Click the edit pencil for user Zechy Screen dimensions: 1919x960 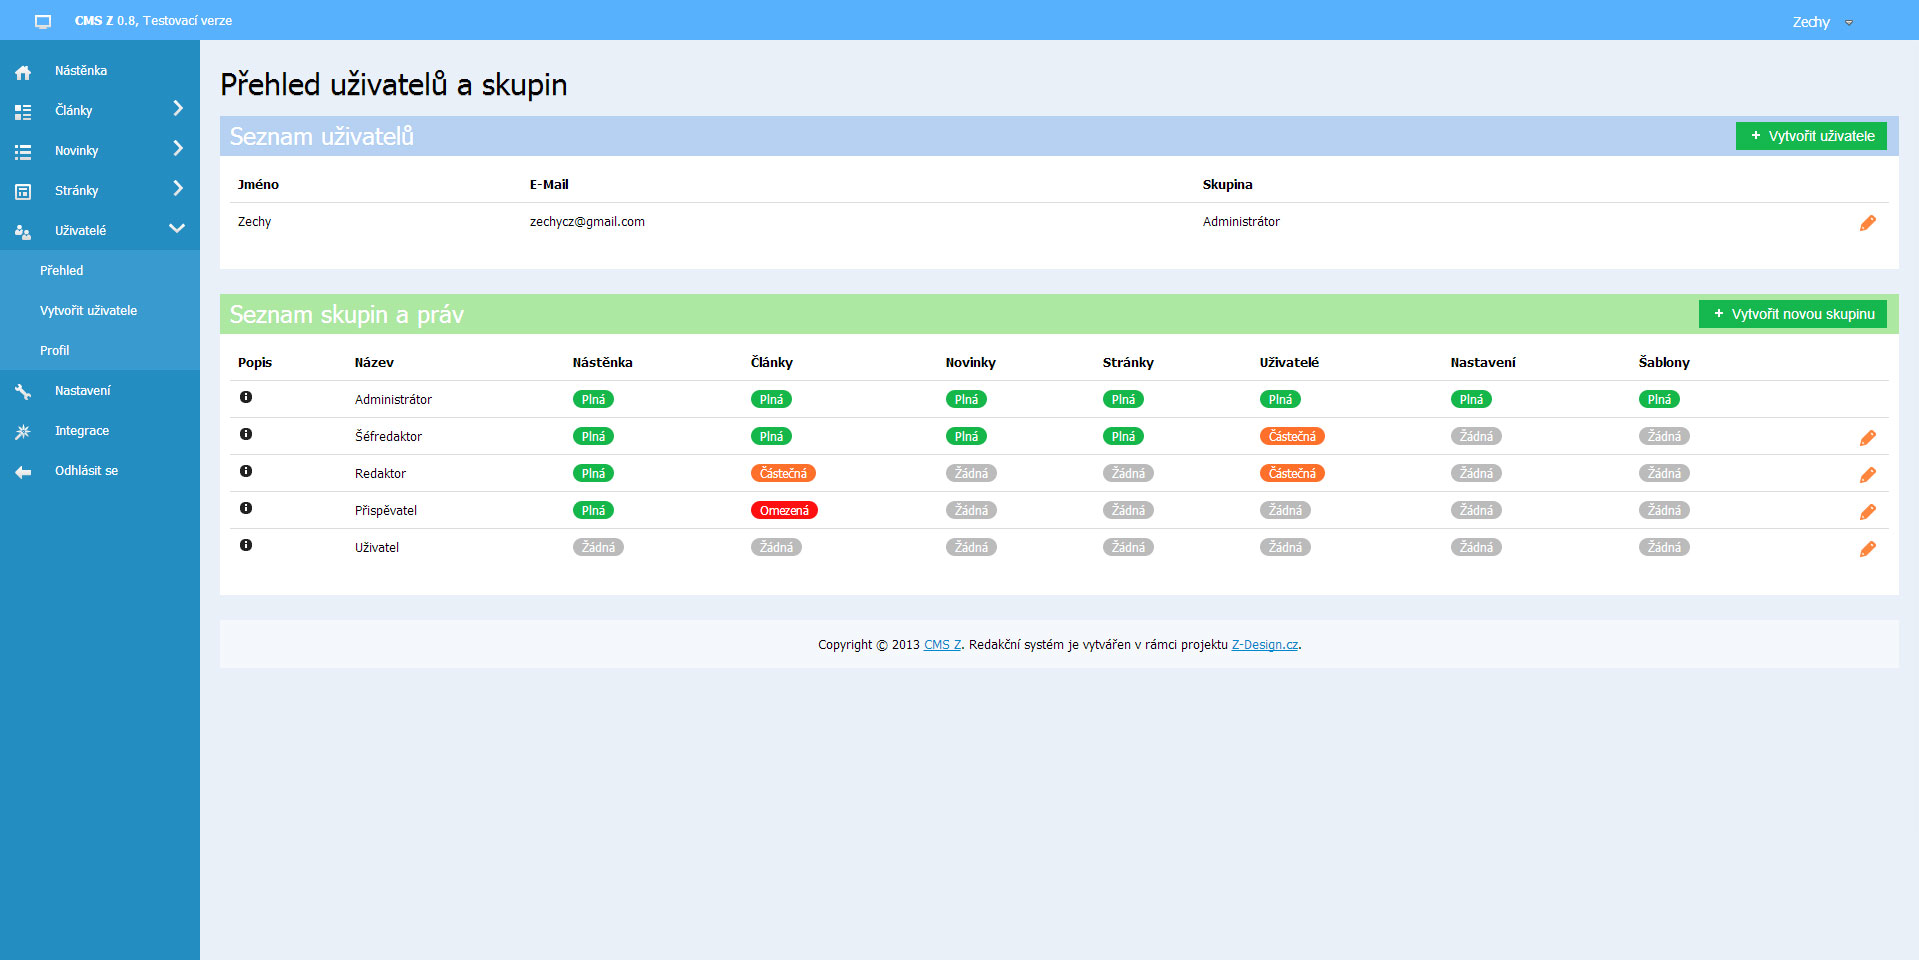pyautogui.click(x=1867, y=223)
